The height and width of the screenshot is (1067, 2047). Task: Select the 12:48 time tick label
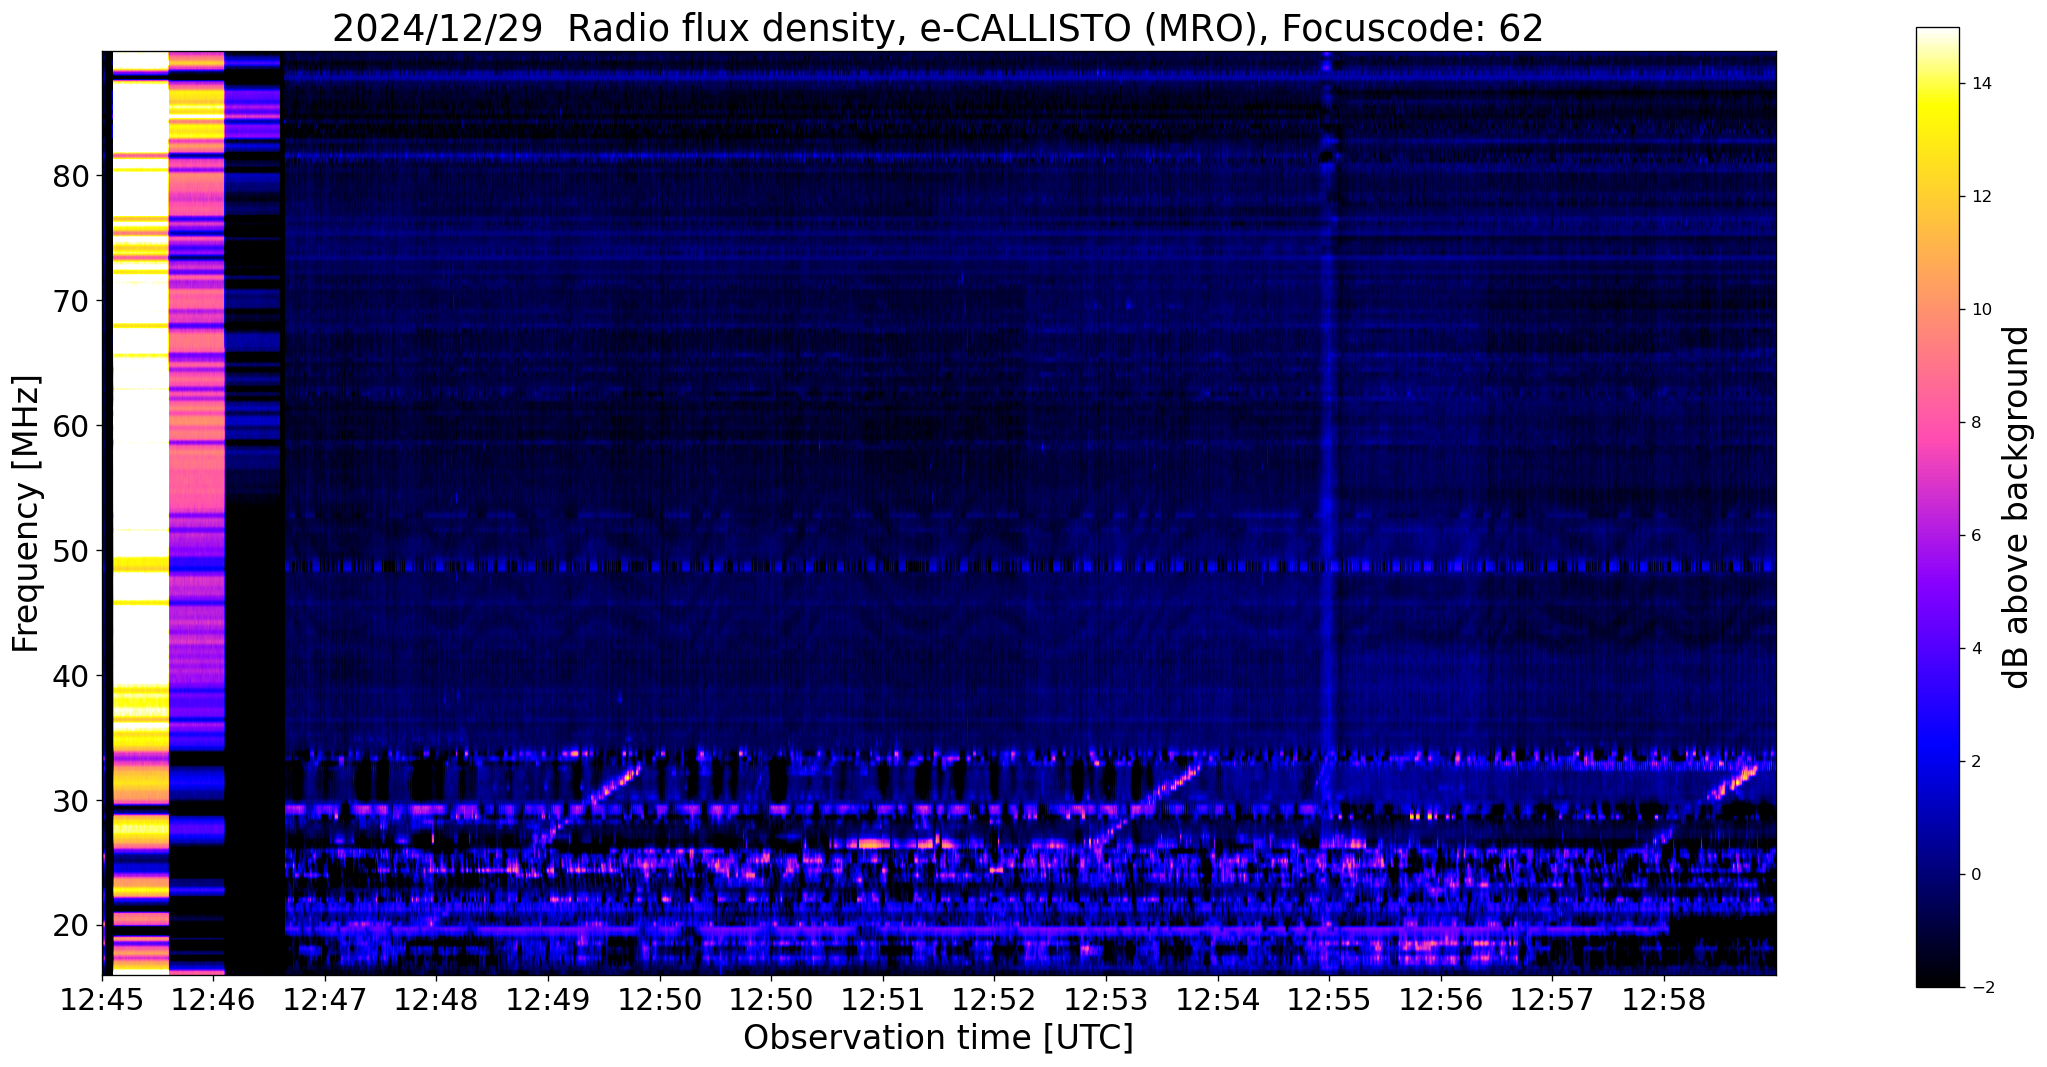point(436,999)
